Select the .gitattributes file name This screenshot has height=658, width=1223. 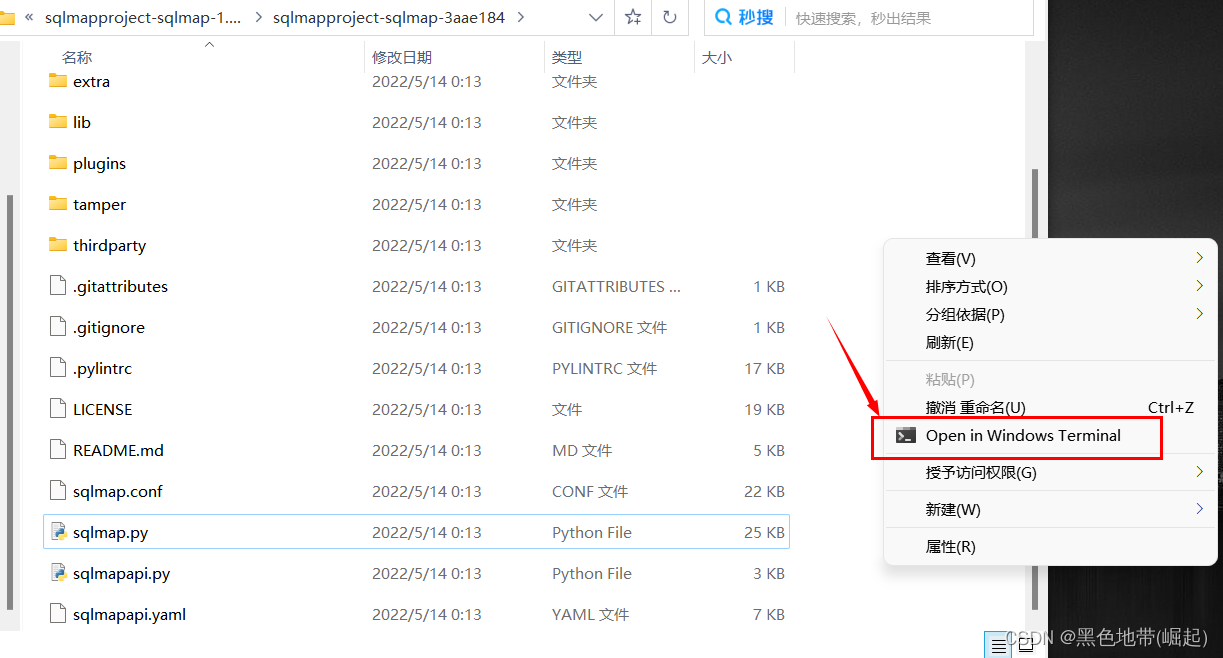120,286
